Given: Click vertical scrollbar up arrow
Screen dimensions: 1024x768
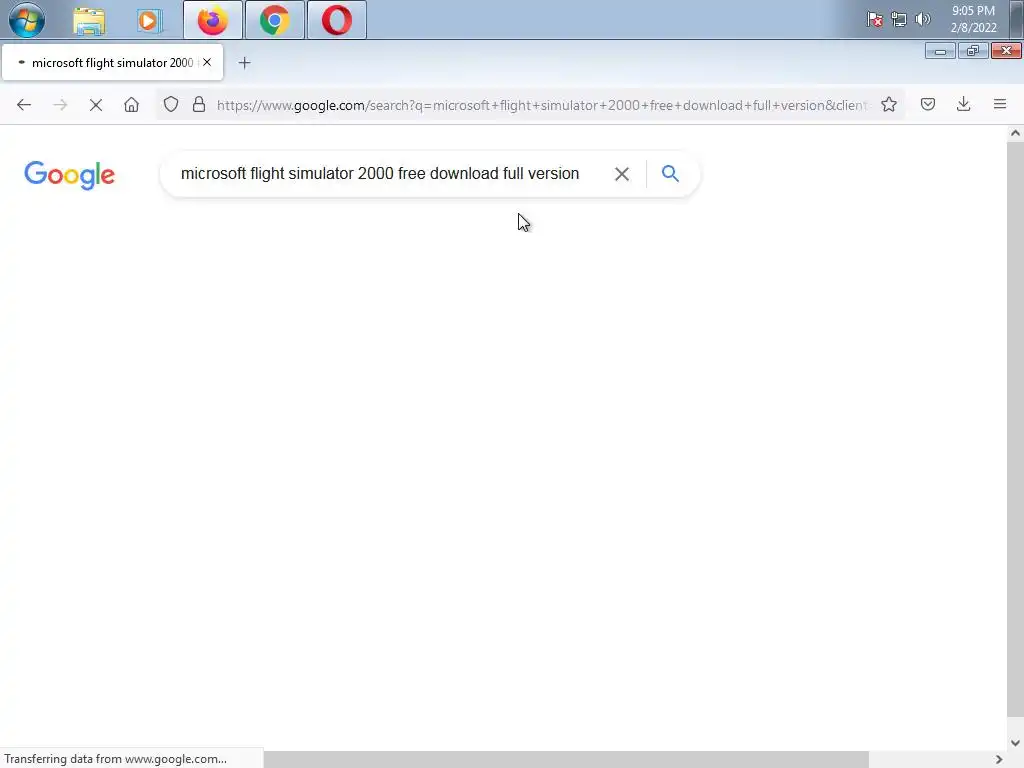Looking at the screenshot, I should click(x=1015, y=133).
